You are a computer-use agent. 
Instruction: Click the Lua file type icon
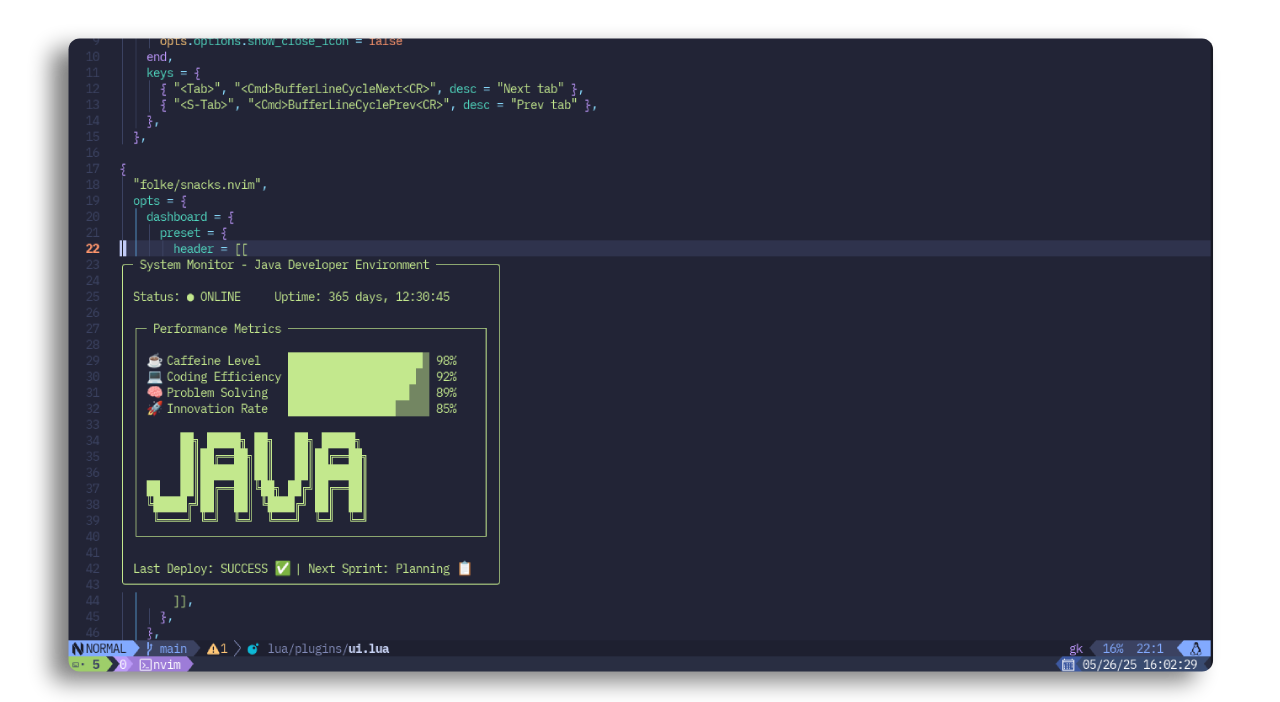coord(253,649)
